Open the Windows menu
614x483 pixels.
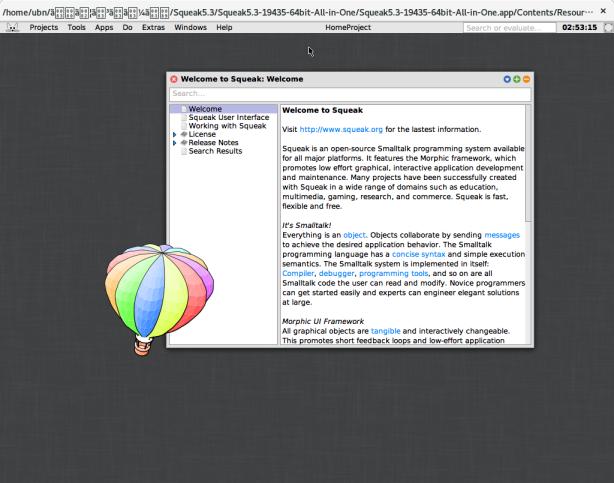click(190, 27)
